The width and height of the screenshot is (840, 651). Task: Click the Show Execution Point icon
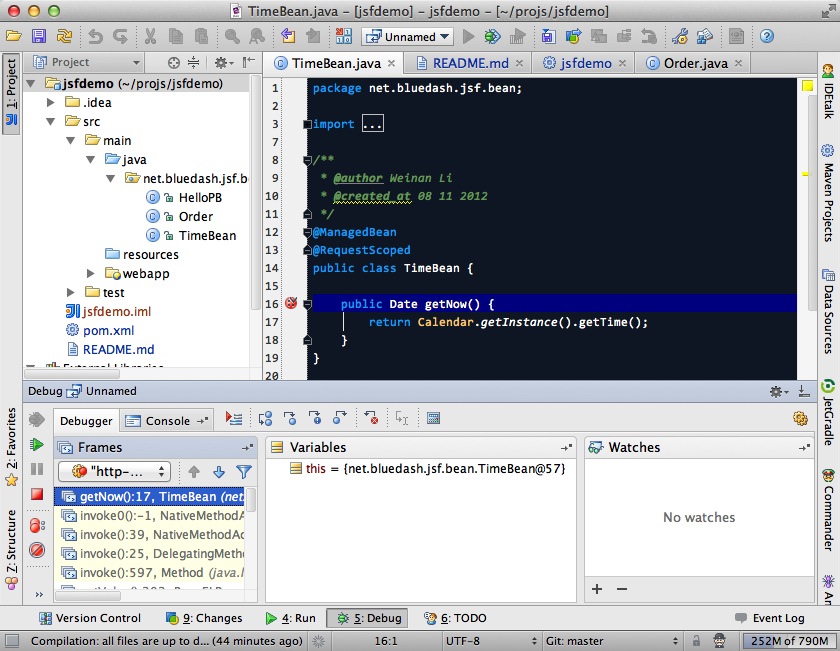(233, 419)
